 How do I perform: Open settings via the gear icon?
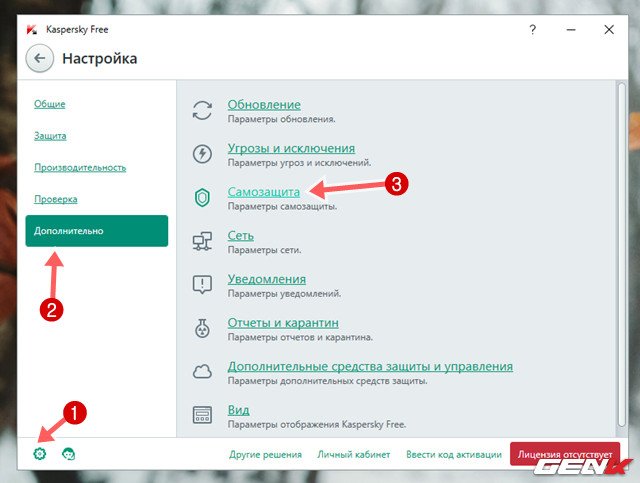40,454
